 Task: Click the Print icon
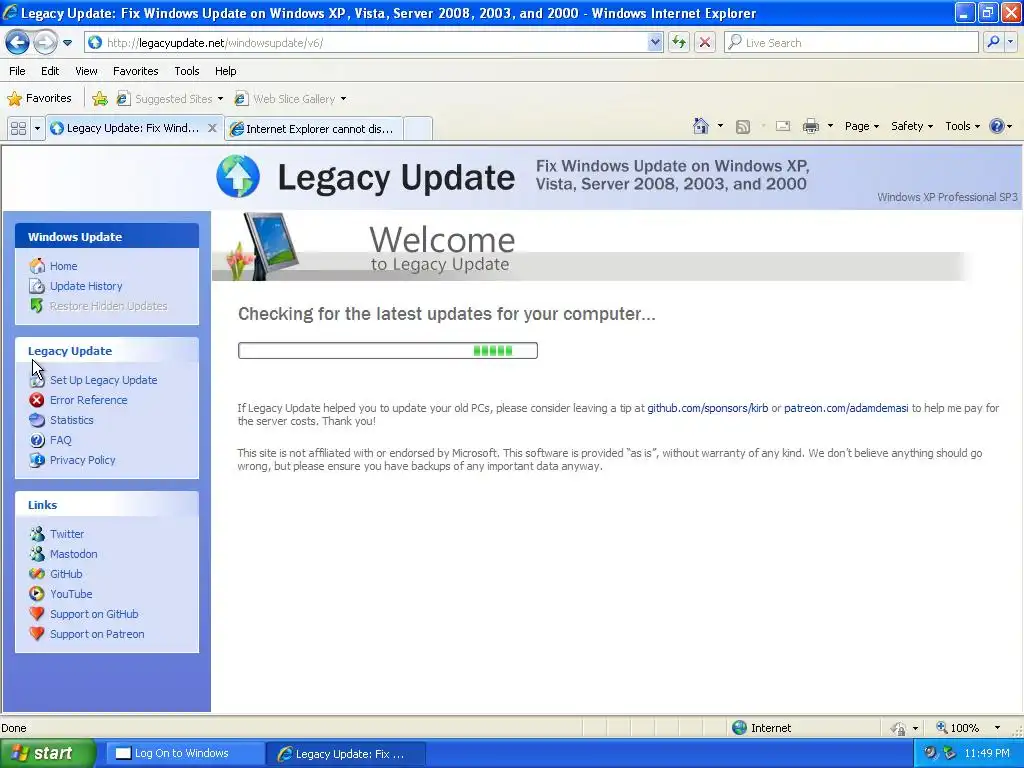pos(810,126)
